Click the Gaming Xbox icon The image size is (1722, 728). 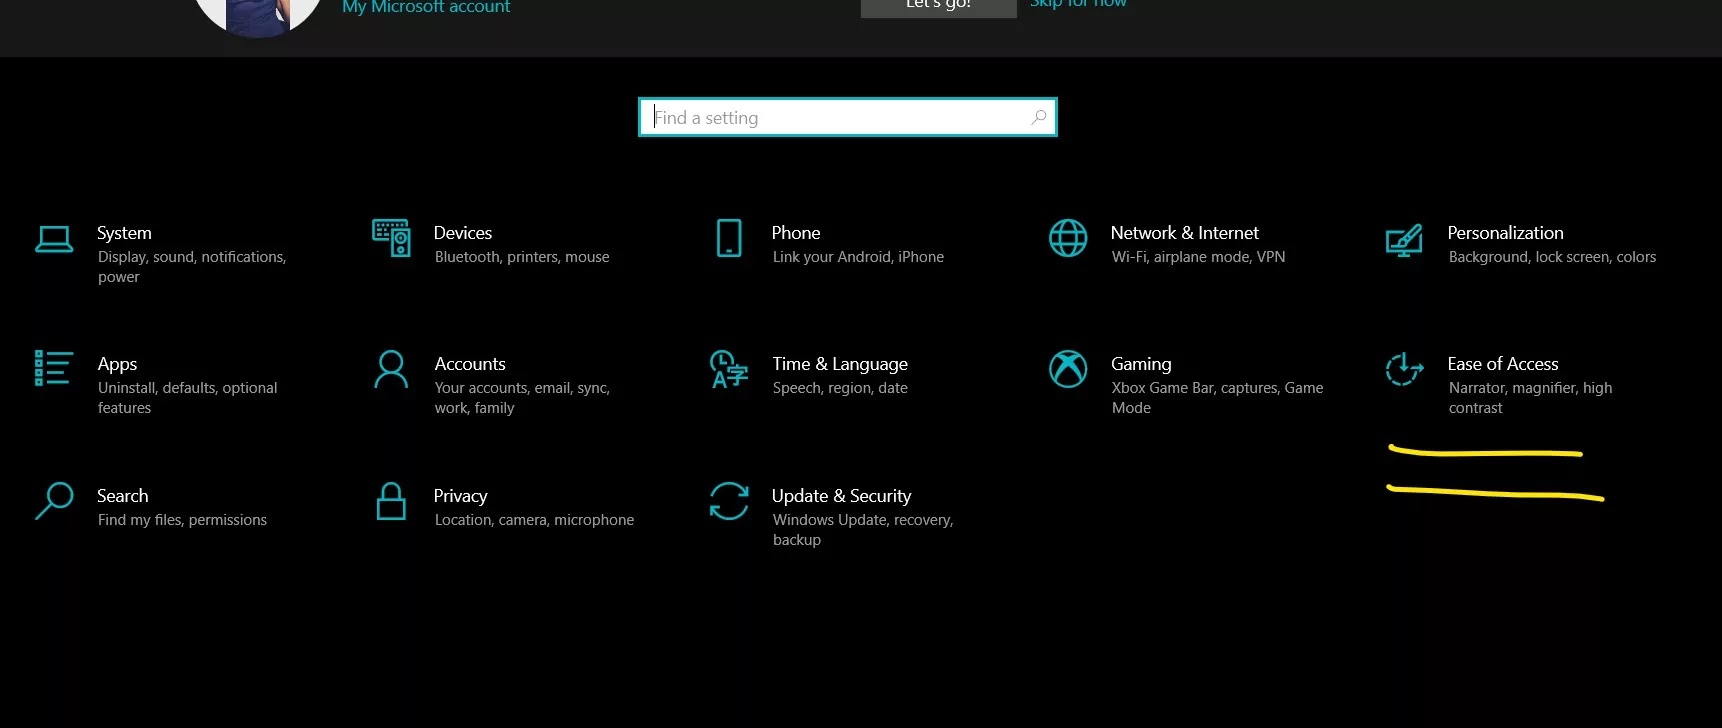coord(1068,369)
